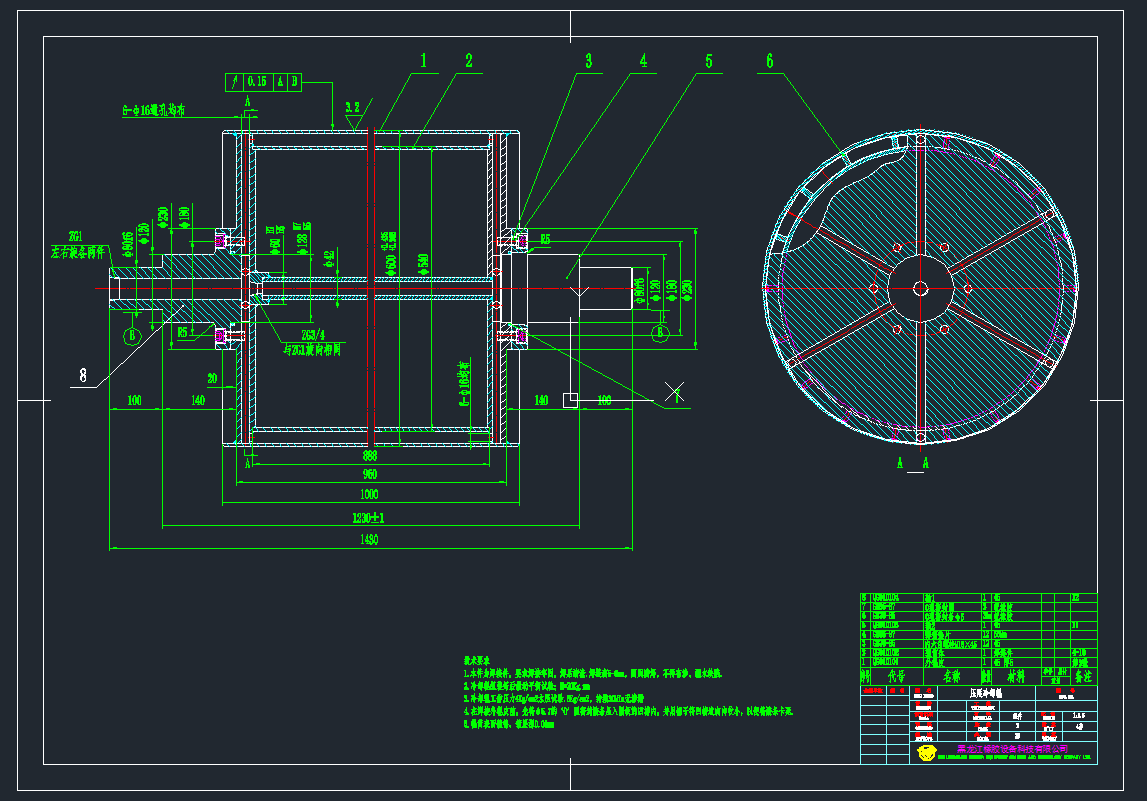Click the A—A section view label

point(914,463)
